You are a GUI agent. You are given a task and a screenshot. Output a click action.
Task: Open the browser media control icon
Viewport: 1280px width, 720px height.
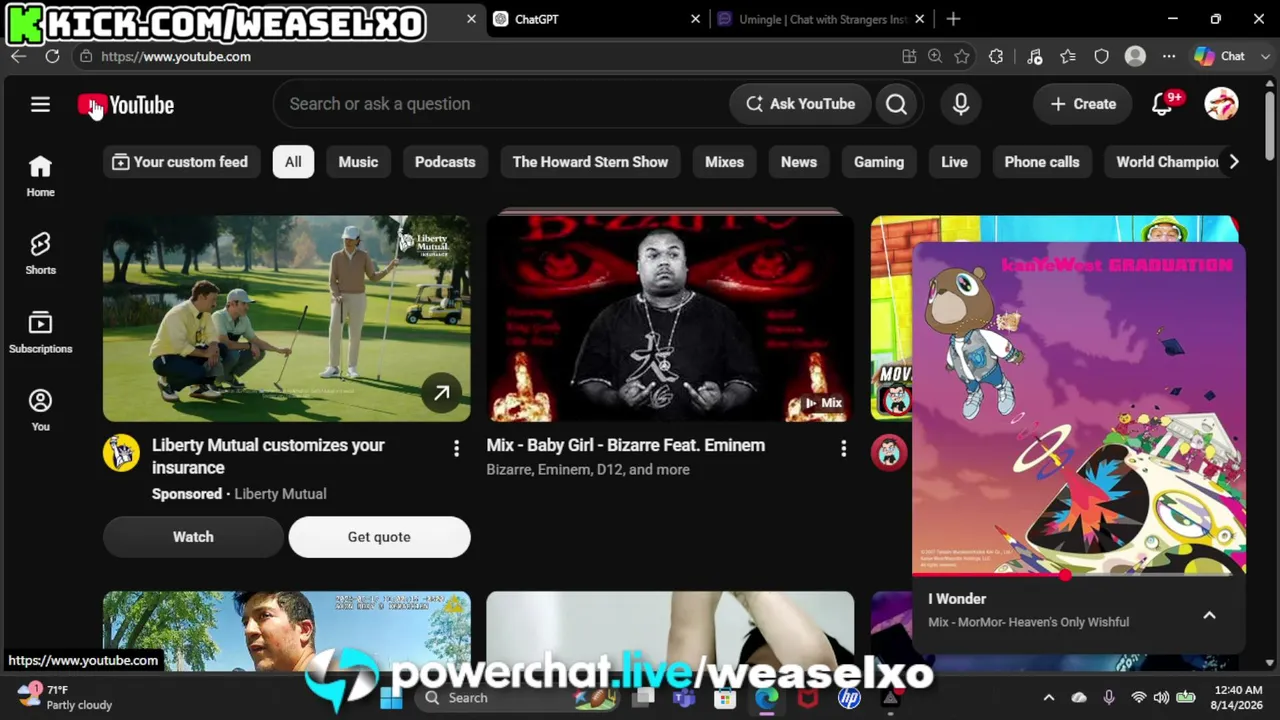1035,57
